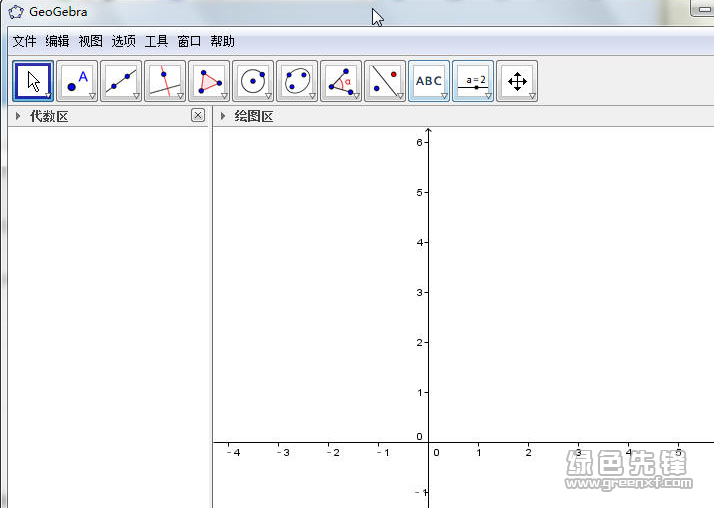Image resolution: width=714 pixels, height=508 pixels.
Task: Open Move tool dropdown arrow
Action: 48,96
